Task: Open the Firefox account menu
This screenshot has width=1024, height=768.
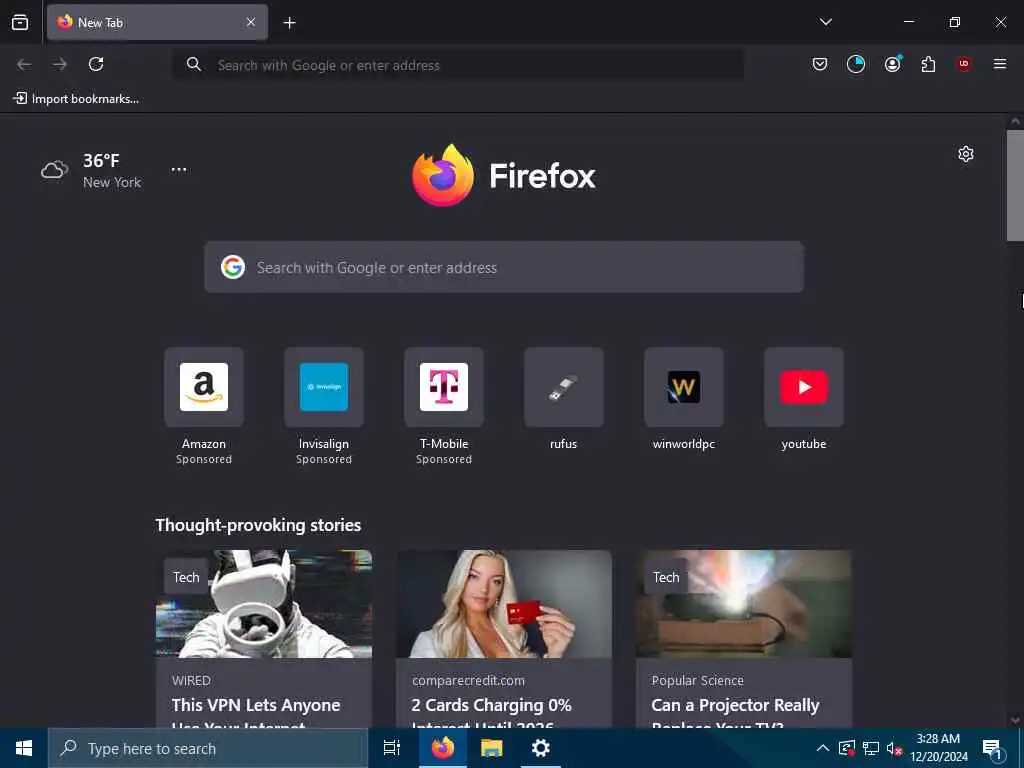Action: 892,64
